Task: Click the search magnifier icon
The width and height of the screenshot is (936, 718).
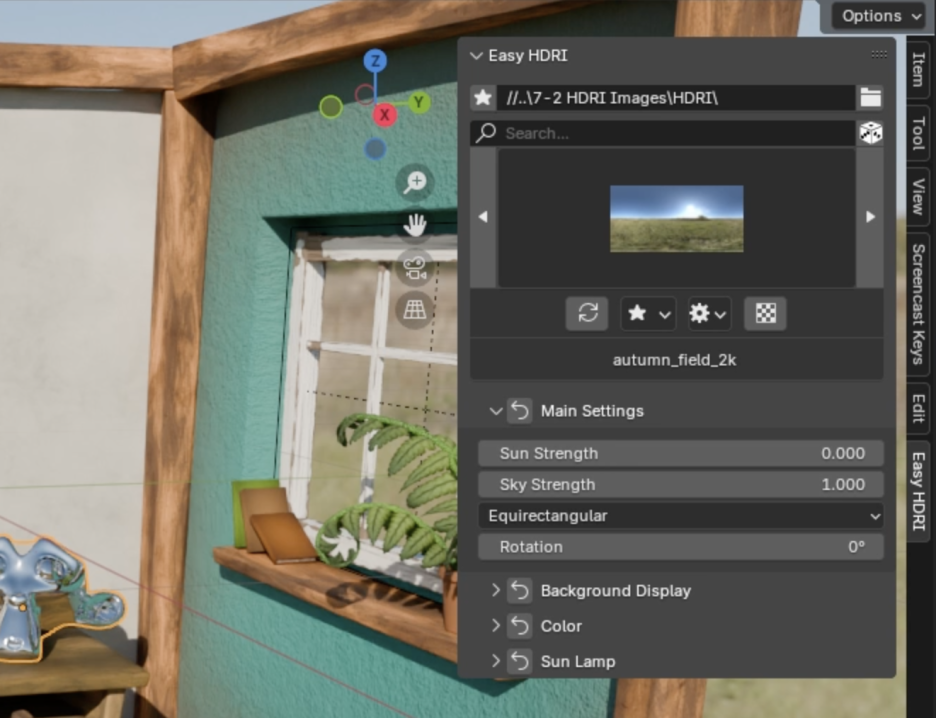Action: click(x=486, y=132)
